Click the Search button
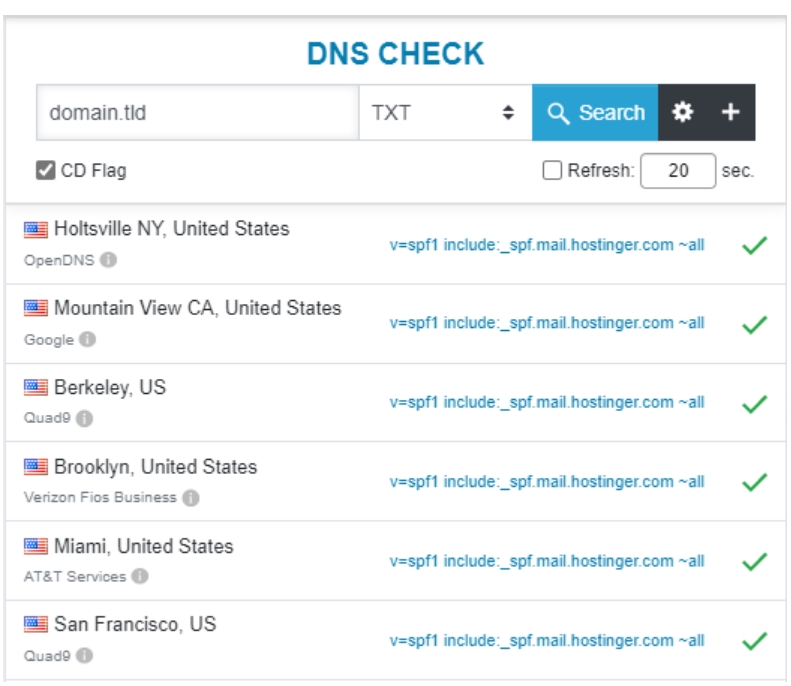This screenshot has height=686, width=791. tap(595, 112)
